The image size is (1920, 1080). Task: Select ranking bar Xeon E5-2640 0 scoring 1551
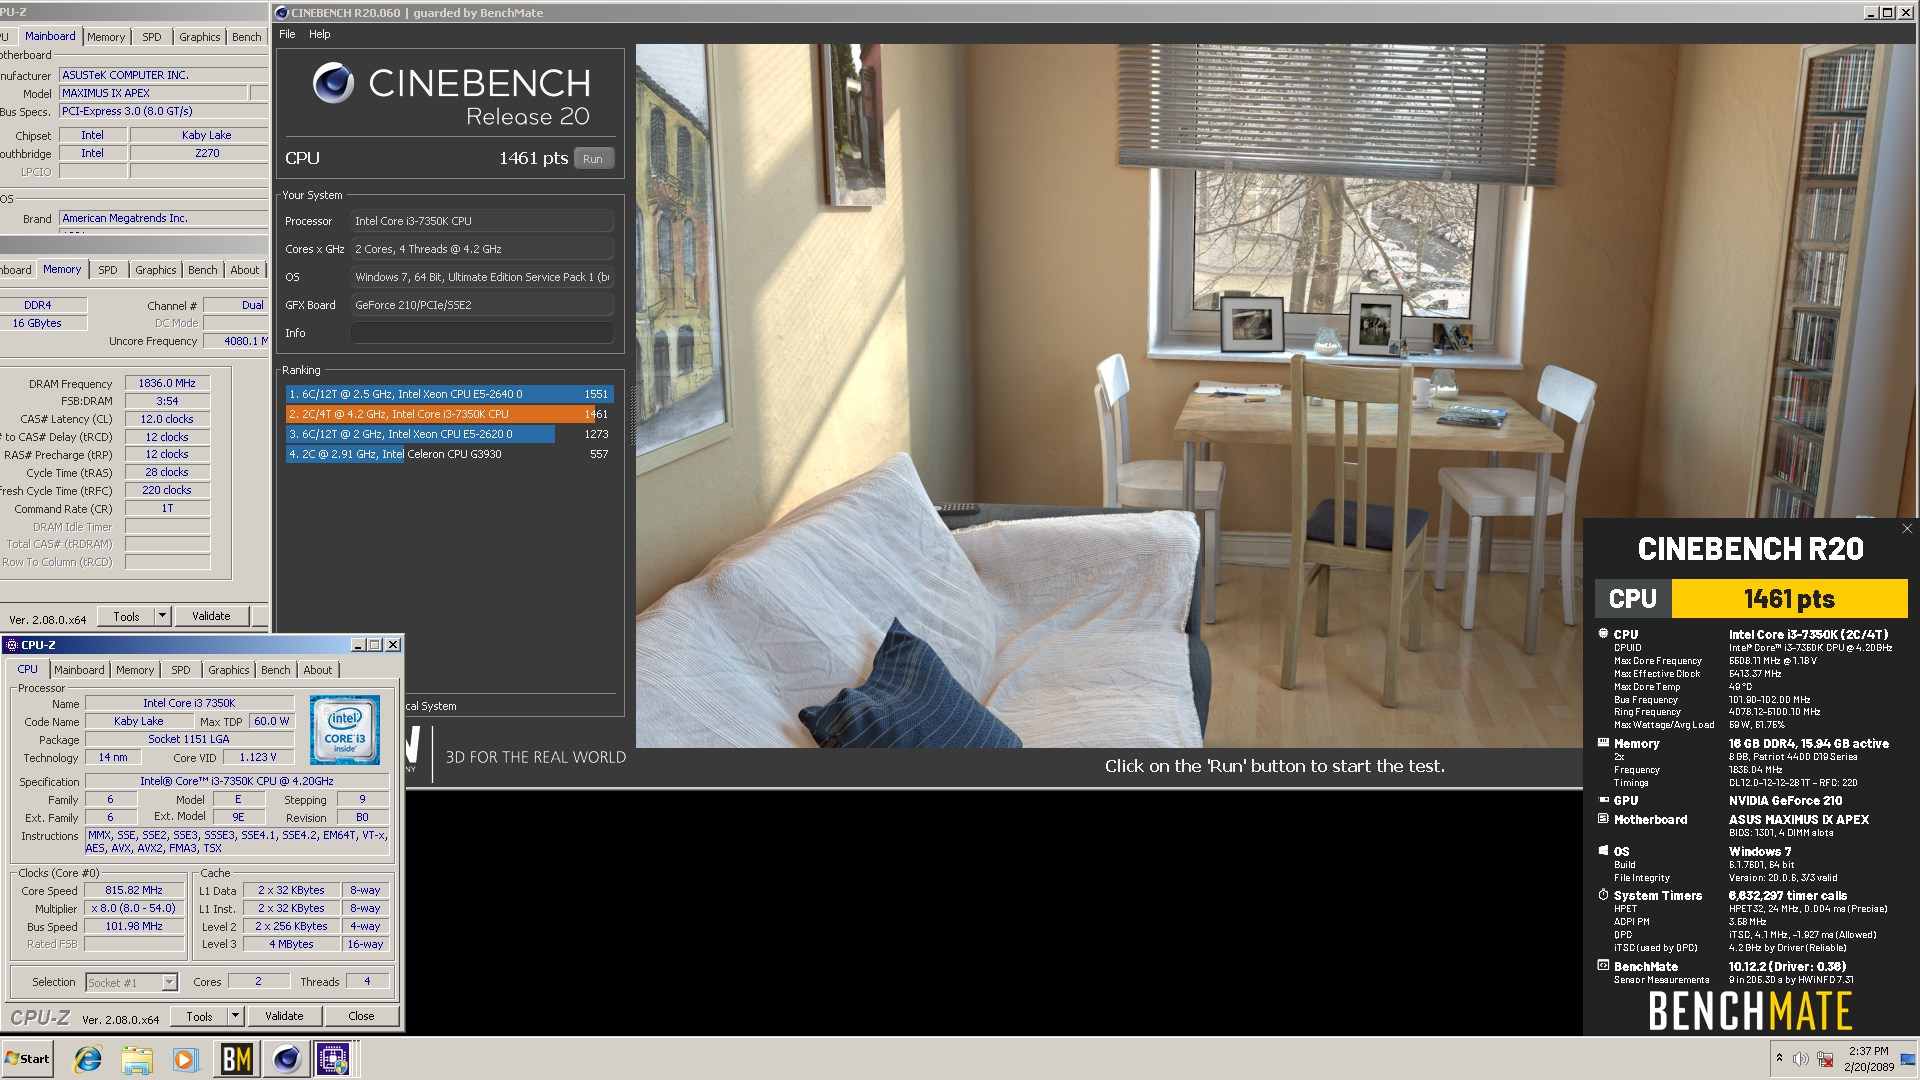[x=449, y=394]
